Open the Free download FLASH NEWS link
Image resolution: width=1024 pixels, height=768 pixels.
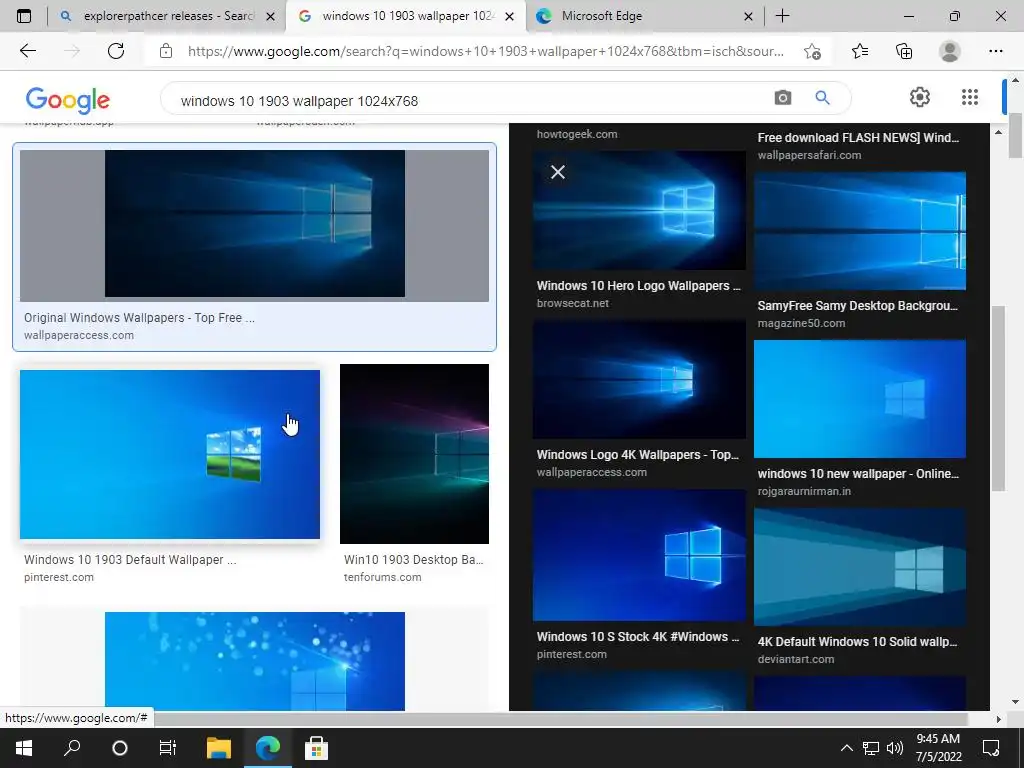click(x=858, y=138)
